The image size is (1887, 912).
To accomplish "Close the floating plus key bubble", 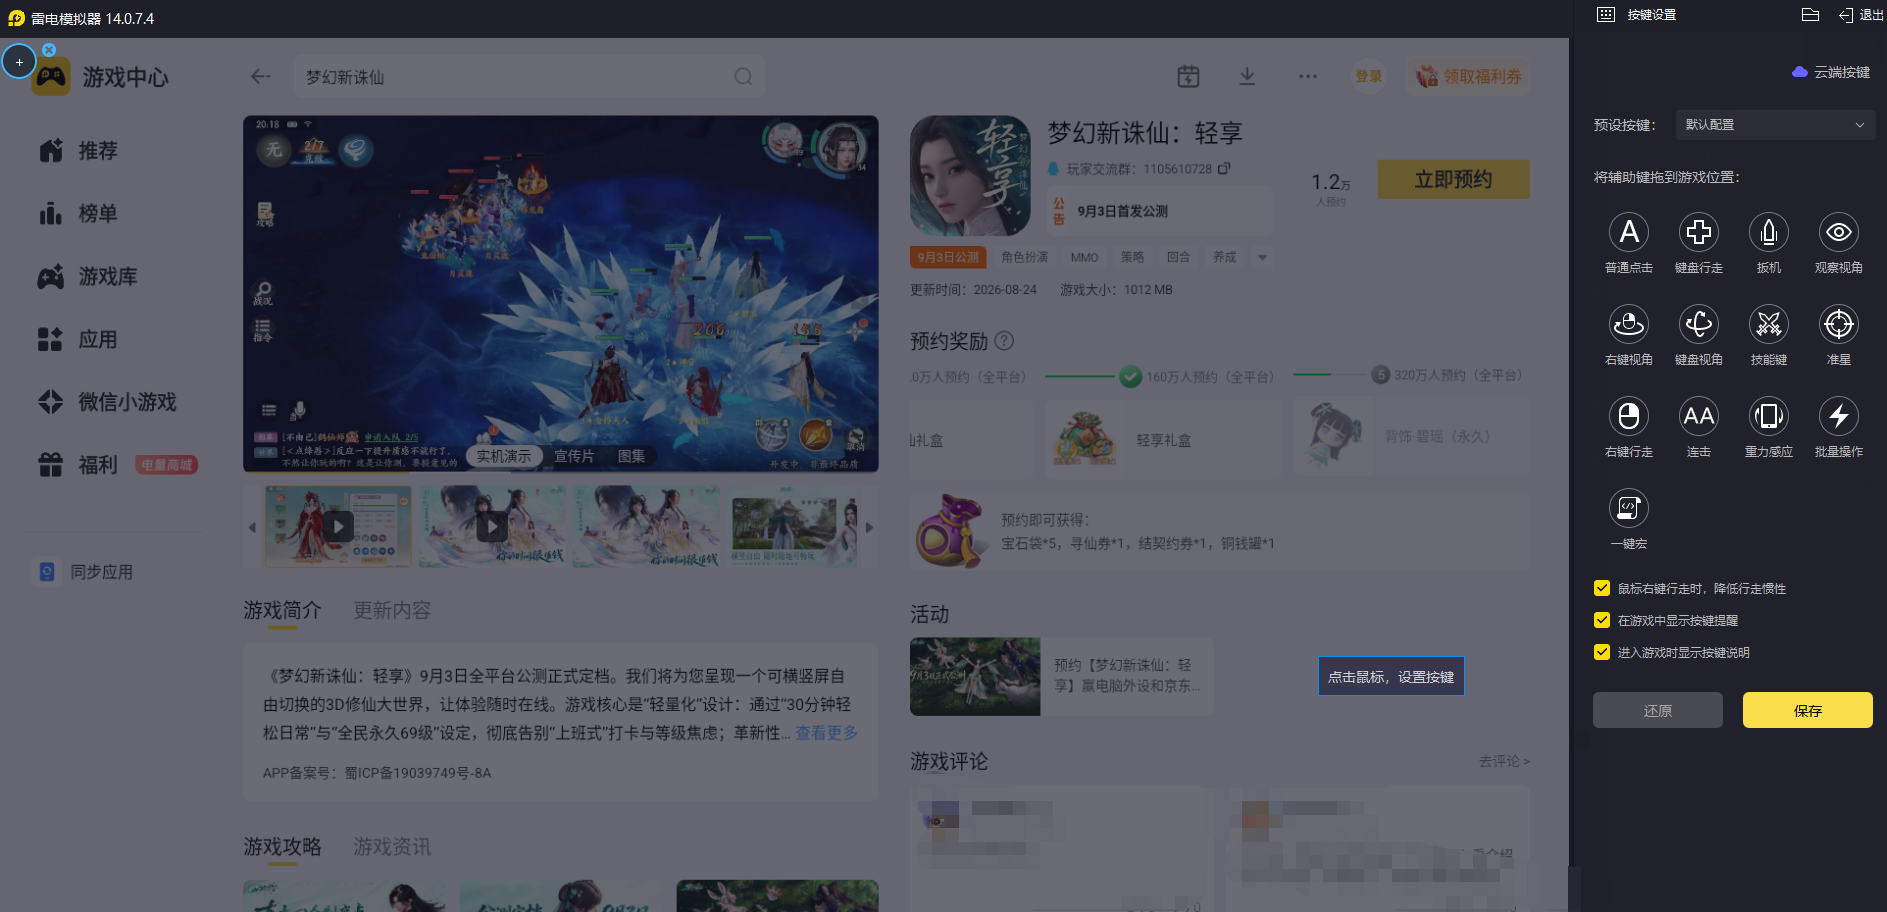I will (x=49, y=49).
